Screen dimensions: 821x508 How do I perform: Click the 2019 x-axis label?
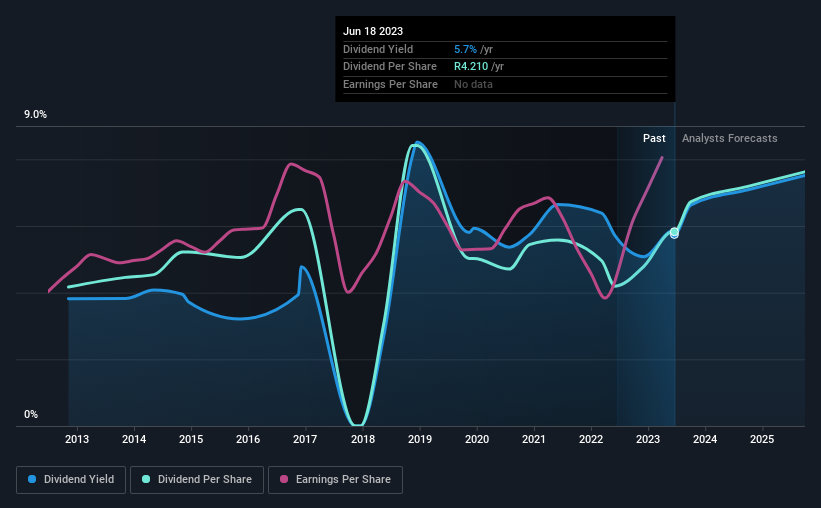[420, 439]
